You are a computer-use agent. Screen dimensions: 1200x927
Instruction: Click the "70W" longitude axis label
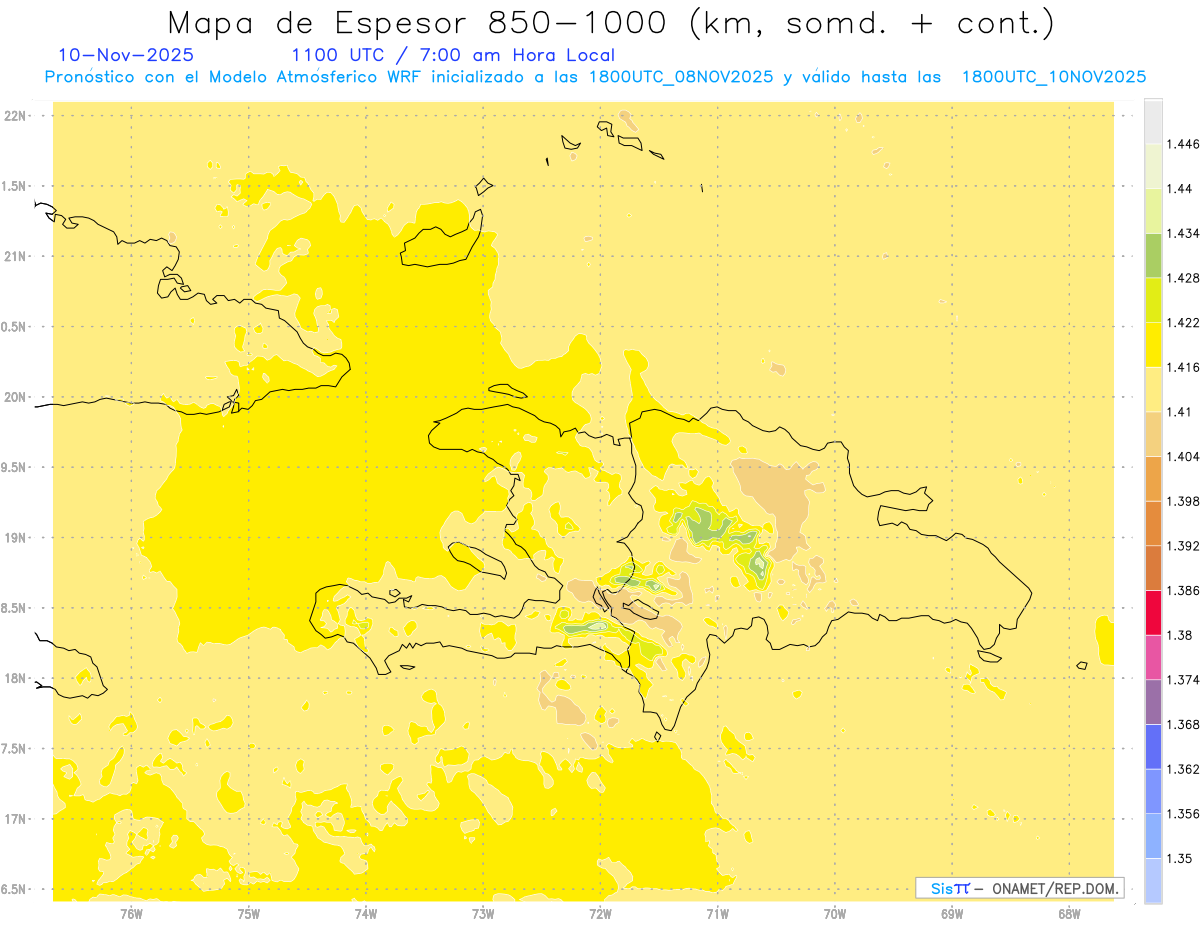pyautogui.click(x=834, y=914)
